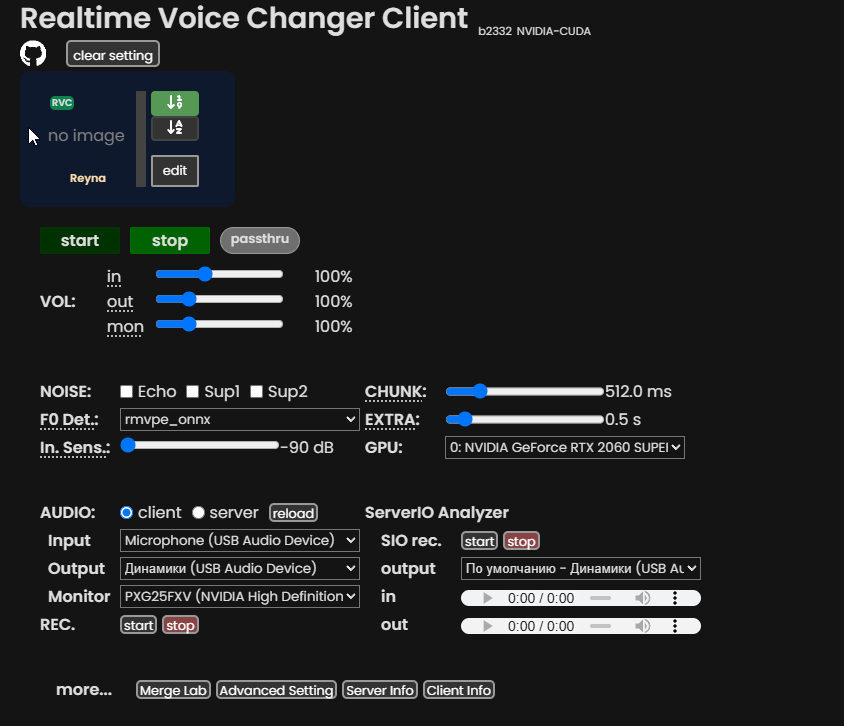Sort model slots alphabetically
Screen dimensions: 844x726
(175, 128)
